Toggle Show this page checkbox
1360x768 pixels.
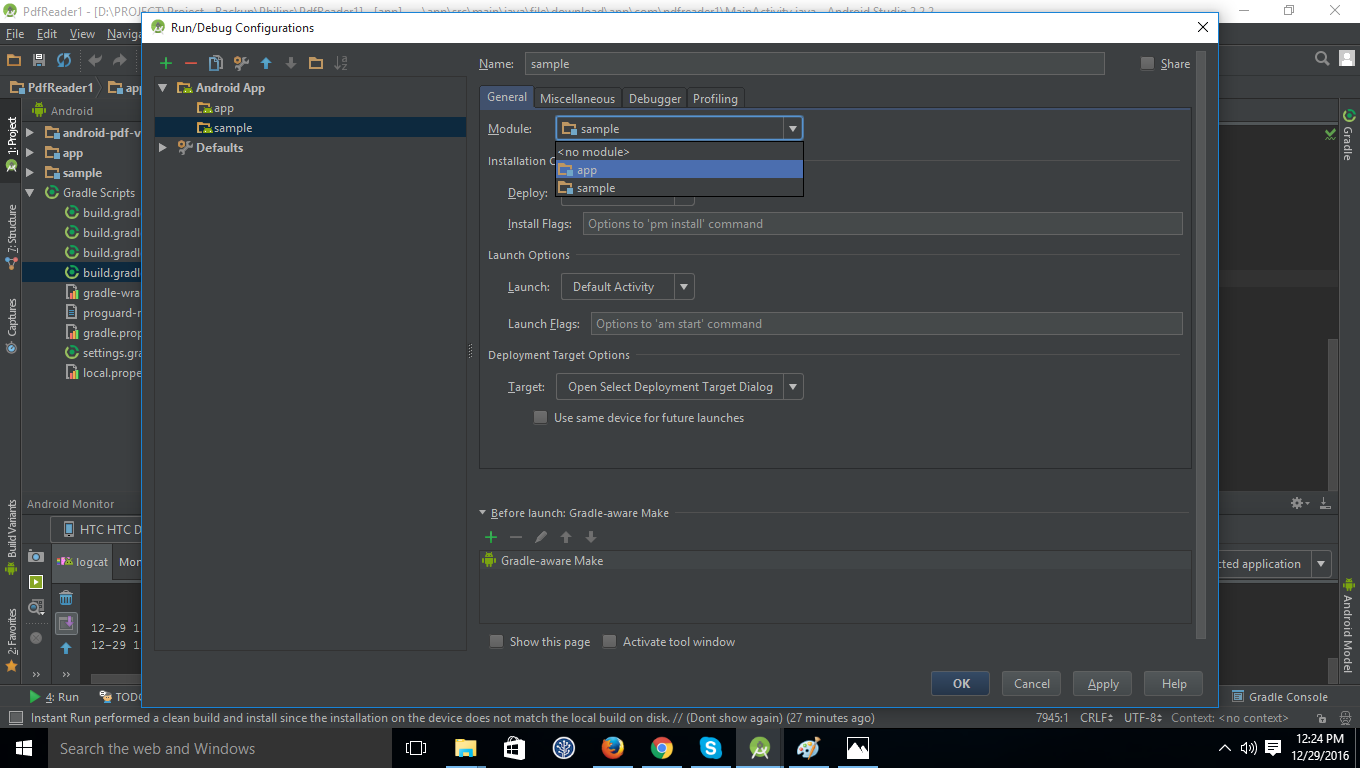click(x=496, y=642)
